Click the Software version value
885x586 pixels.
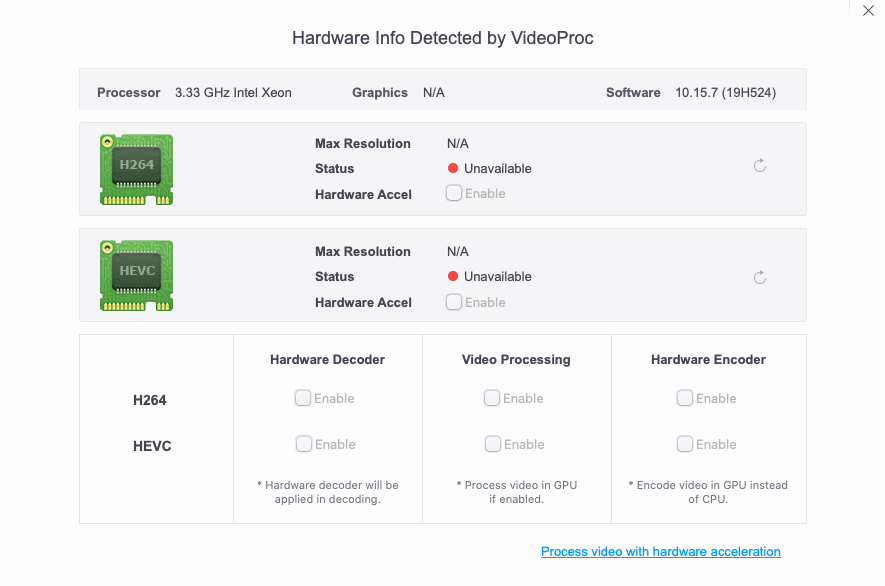725,93
